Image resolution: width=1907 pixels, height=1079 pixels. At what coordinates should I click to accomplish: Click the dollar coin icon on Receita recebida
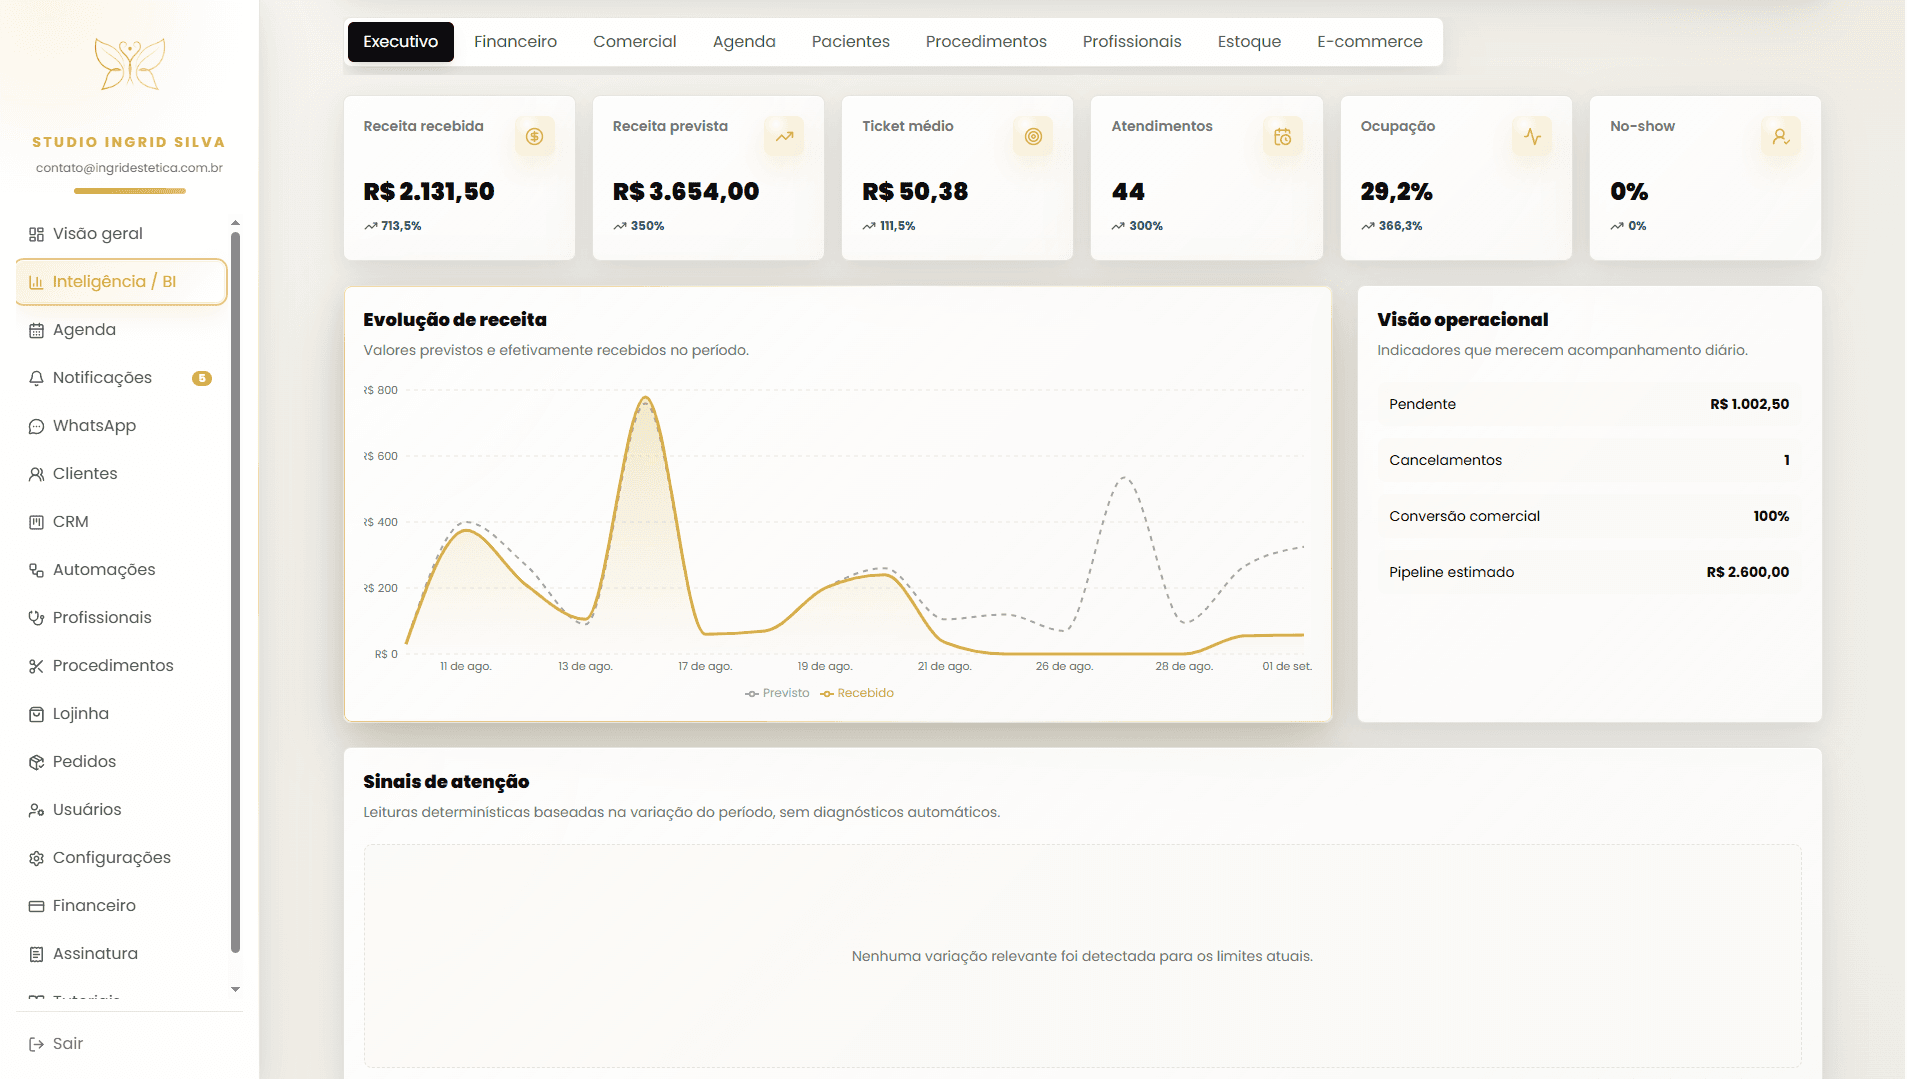[535, 136]
